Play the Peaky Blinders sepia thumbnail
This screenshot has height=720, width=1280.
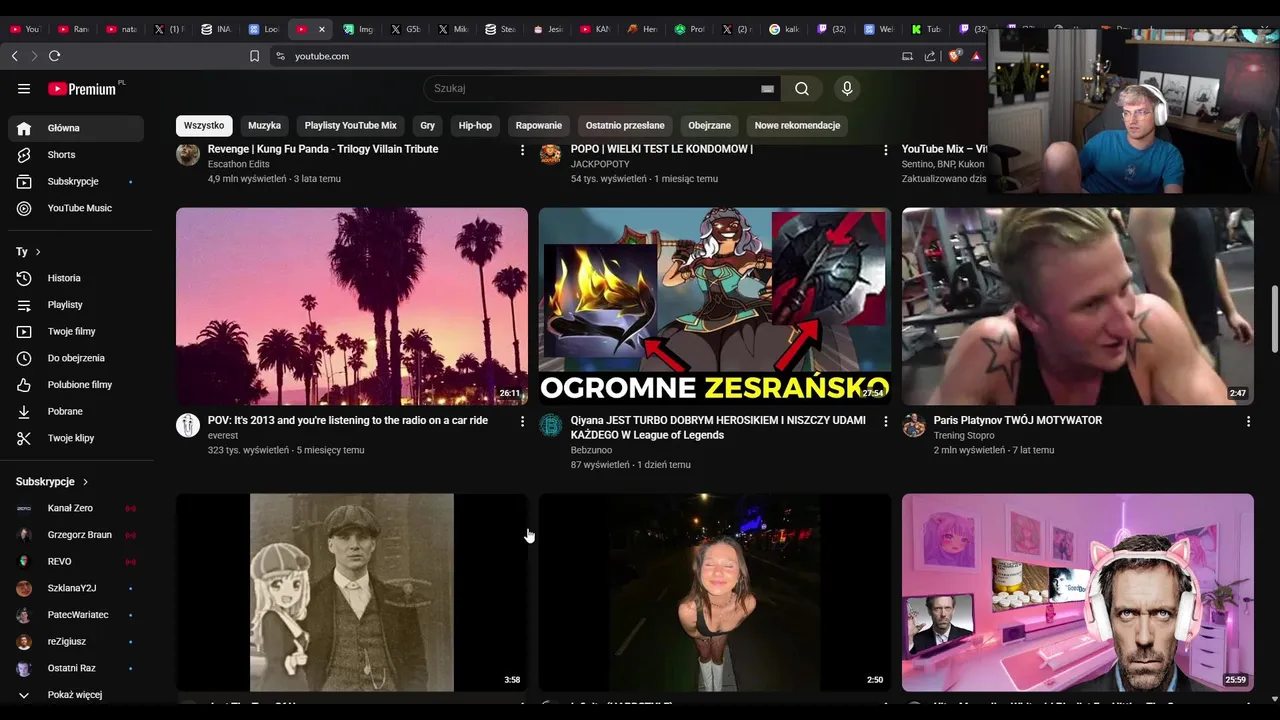coord(352,592)
